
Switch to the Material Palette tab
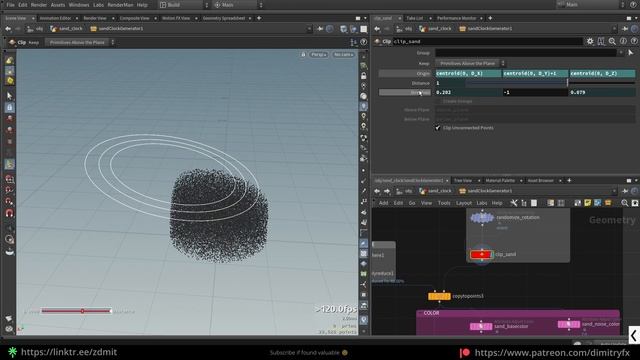click(500, 180)
